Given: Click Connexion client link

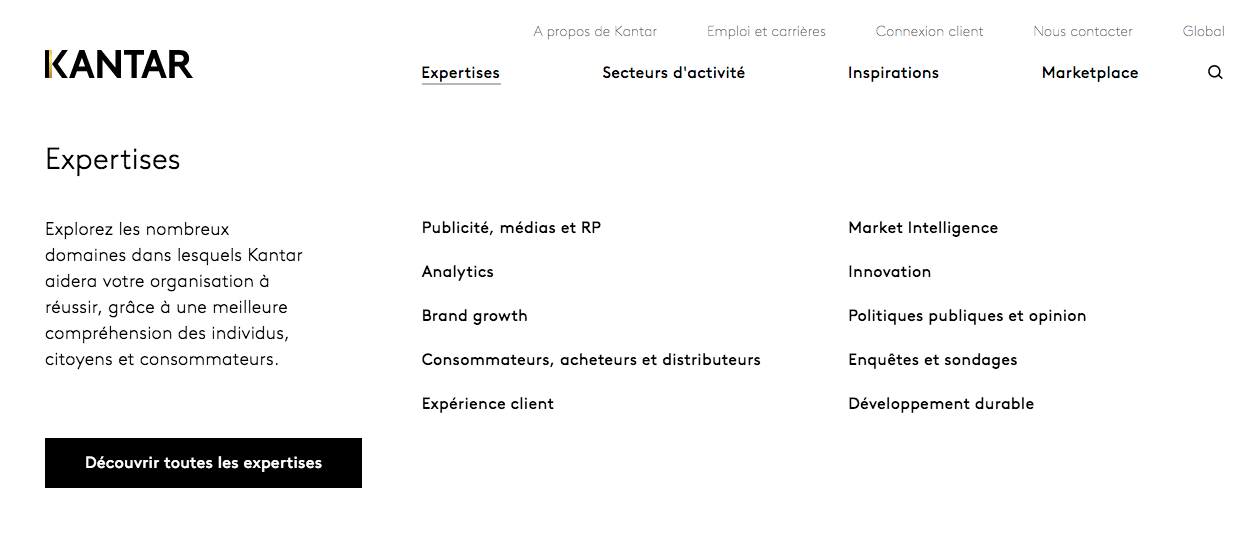Looking at the screenshot, I should tap(930, 31).
